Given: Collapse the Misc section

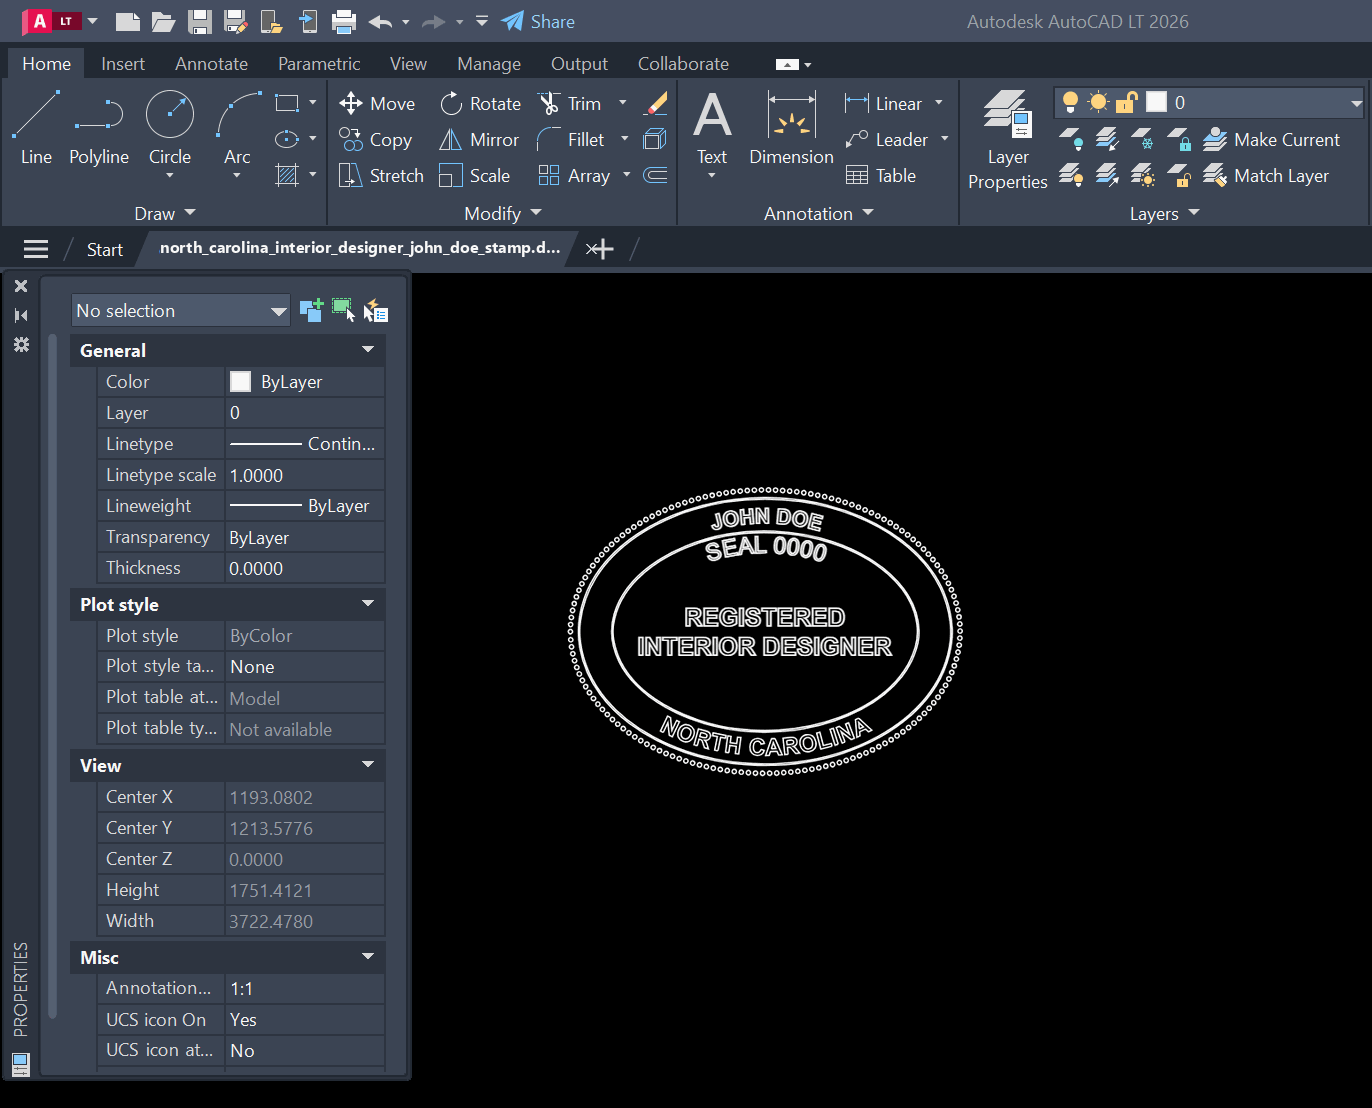Looking at the screenshot, I should click(x=368, y=957).
